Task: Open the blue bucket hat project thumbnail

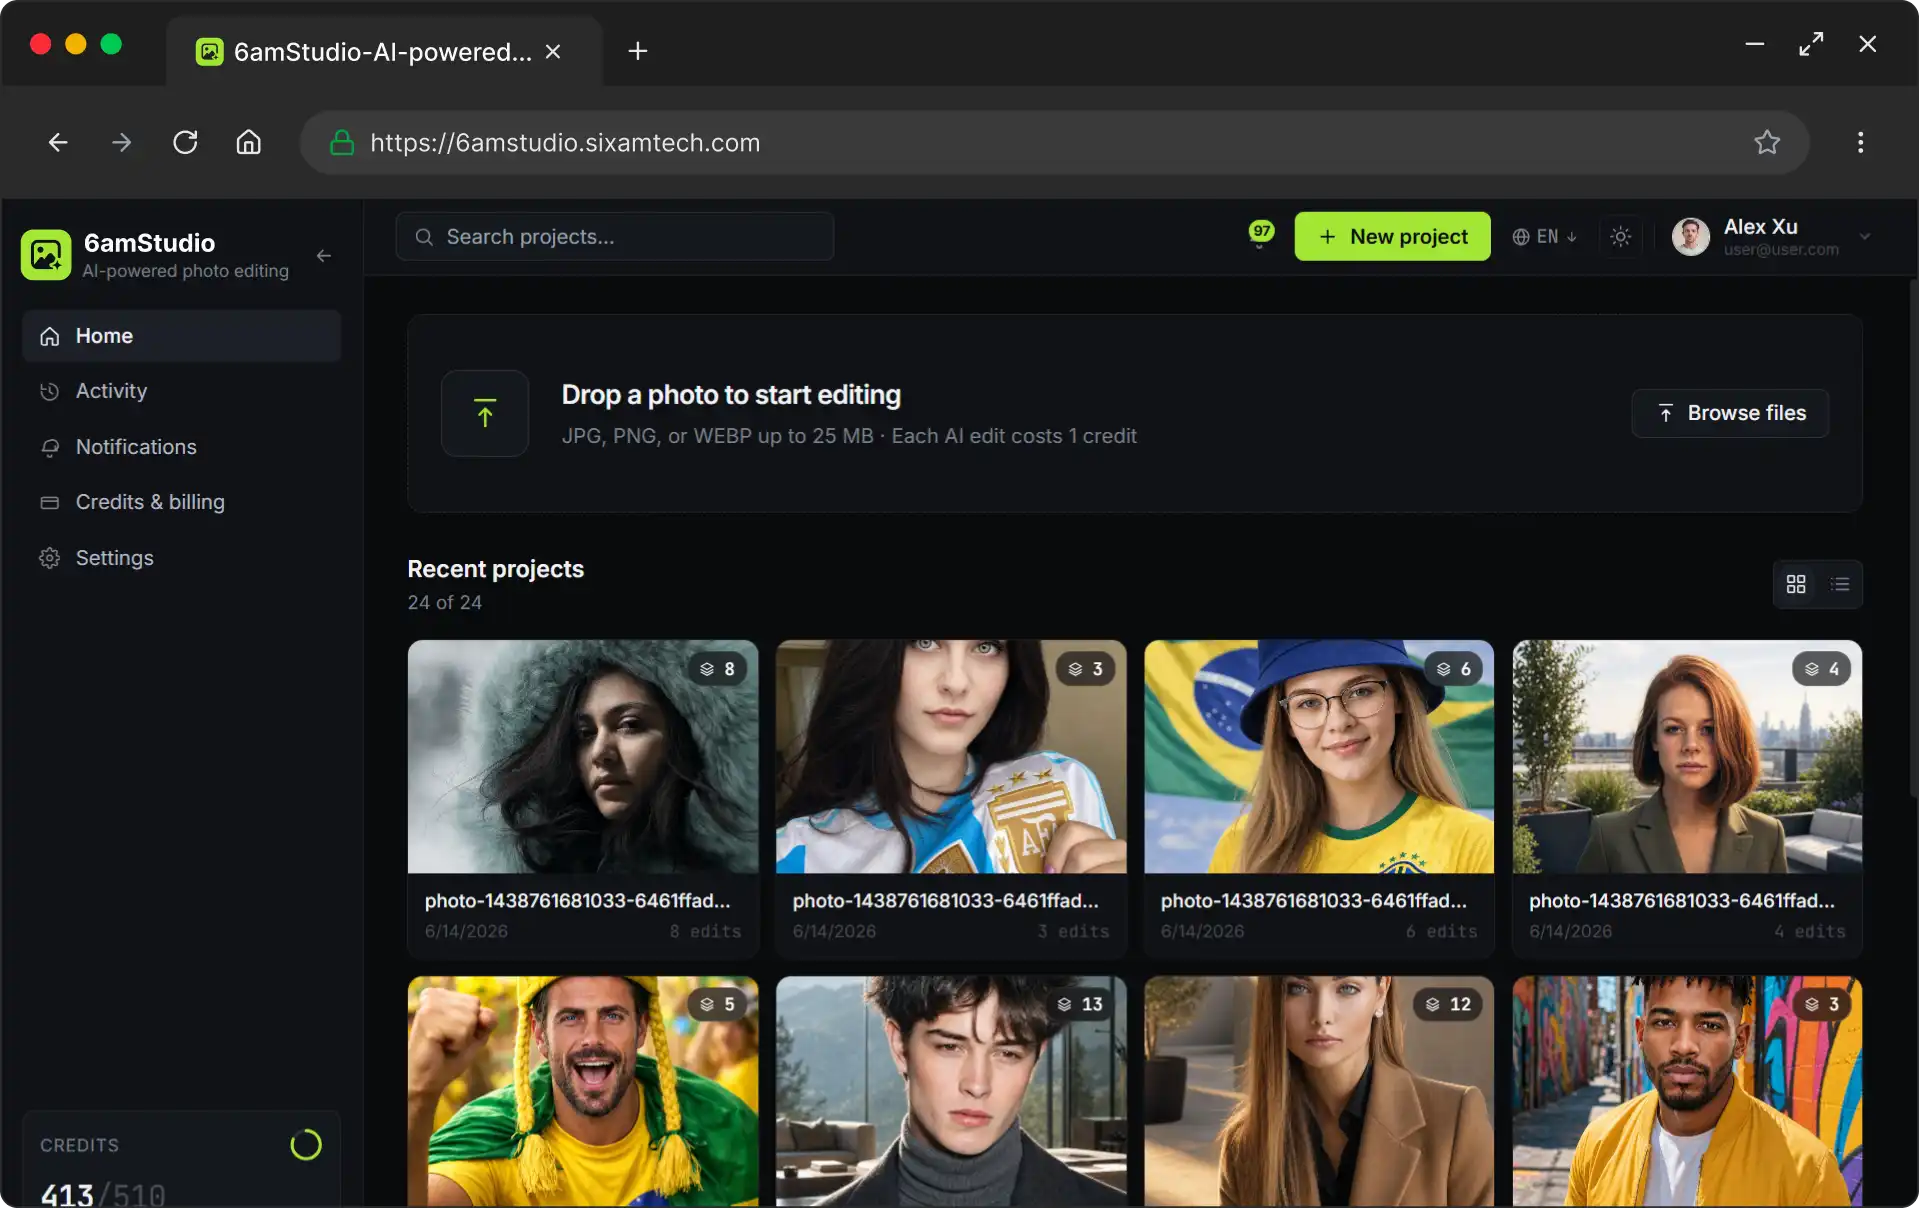Action: pos(1319,757)
